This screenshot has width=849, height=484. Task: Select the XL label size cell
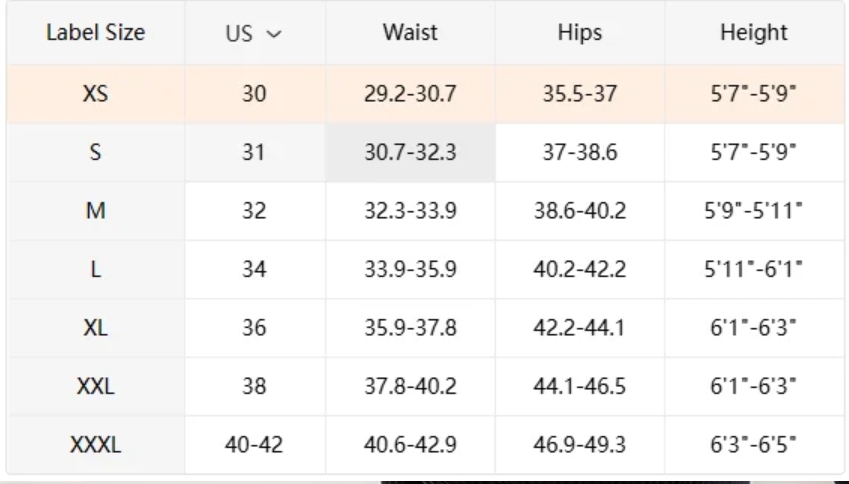pos(96,328)
